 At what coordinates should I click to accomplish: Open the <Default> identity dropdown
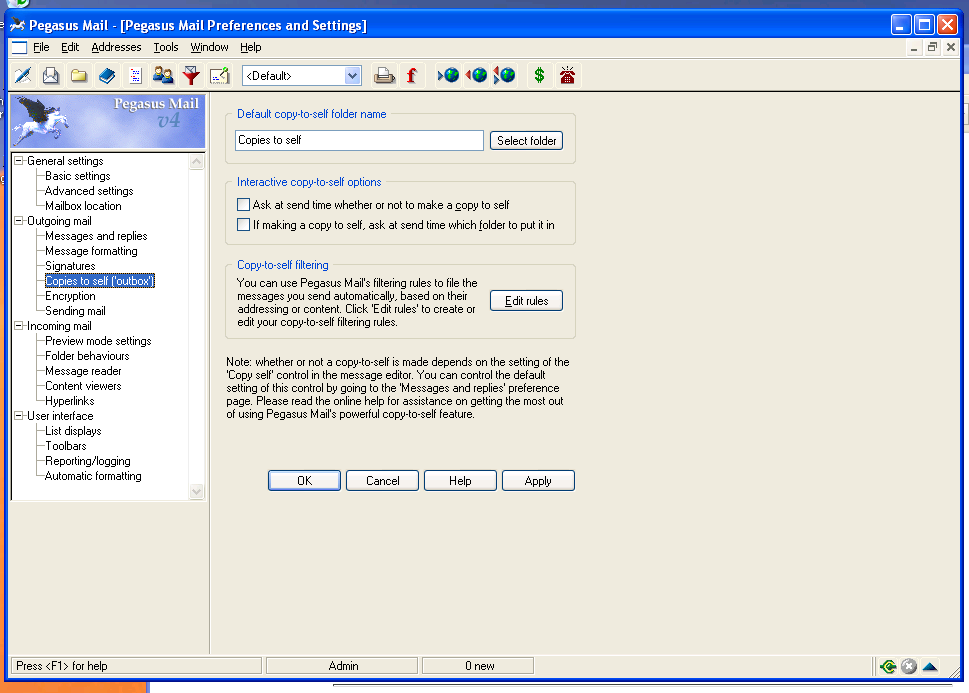point(352,75)
